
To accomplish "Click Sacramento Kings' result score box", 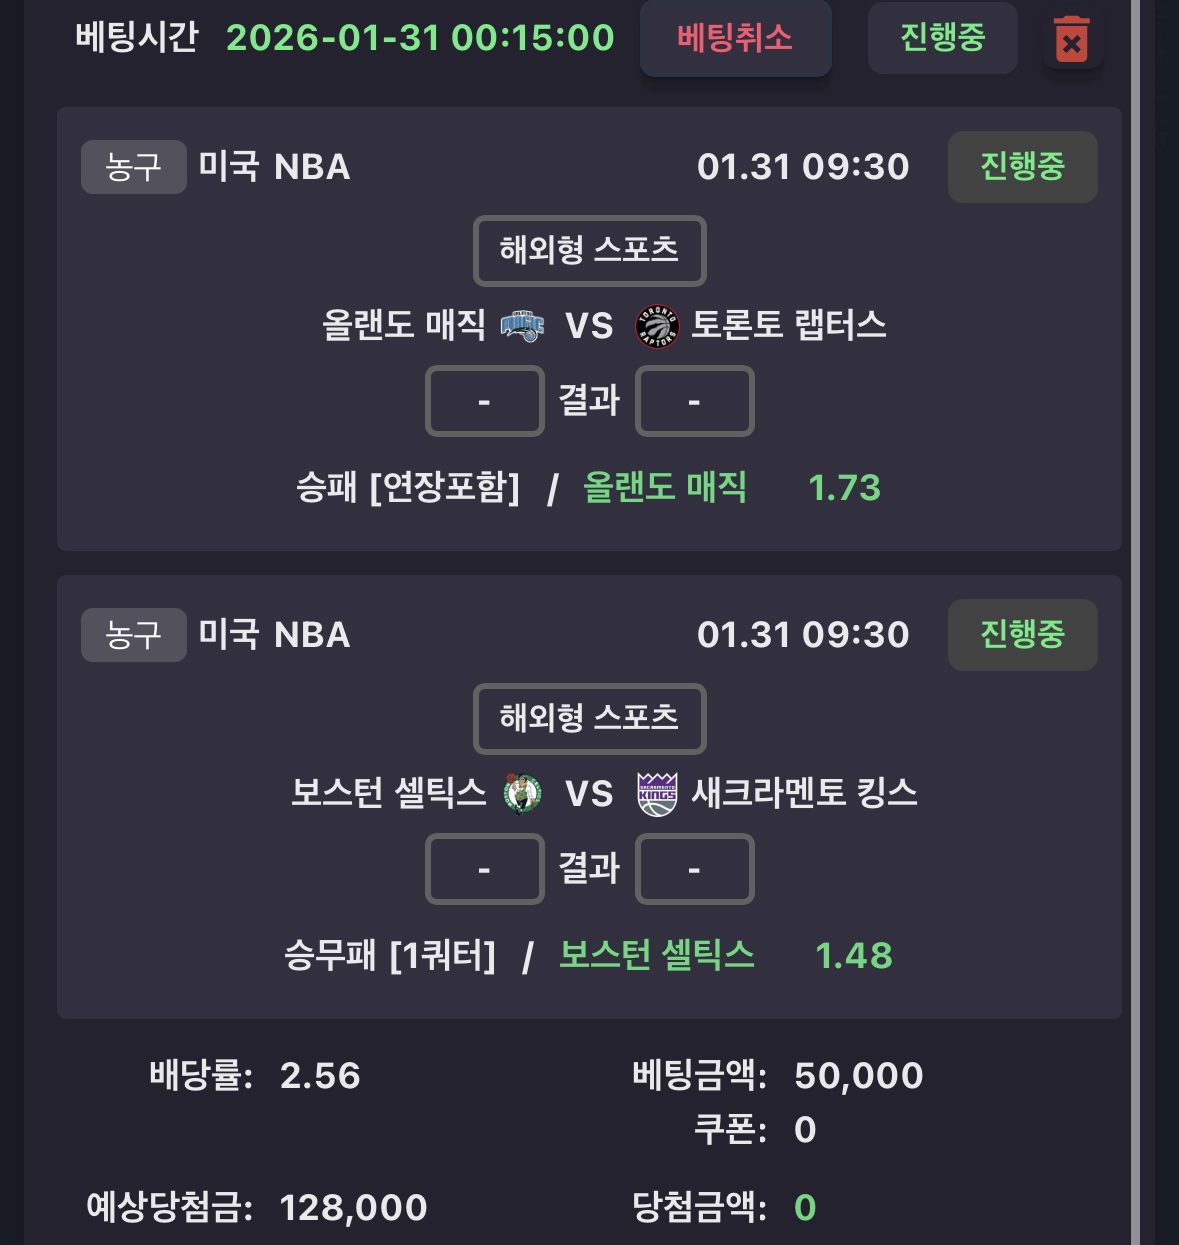I will [x=694, y=869].
